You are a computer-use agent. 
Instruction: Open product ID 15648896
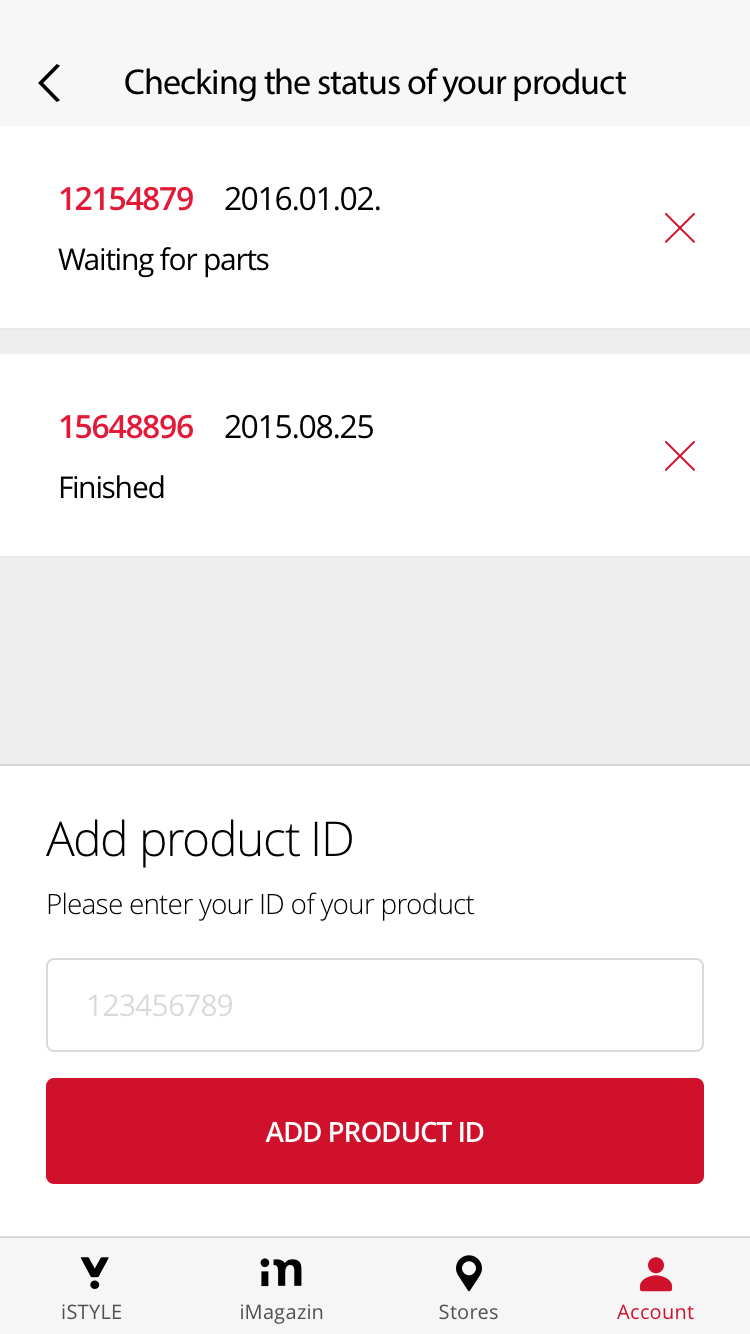click(x=126, y=427)
